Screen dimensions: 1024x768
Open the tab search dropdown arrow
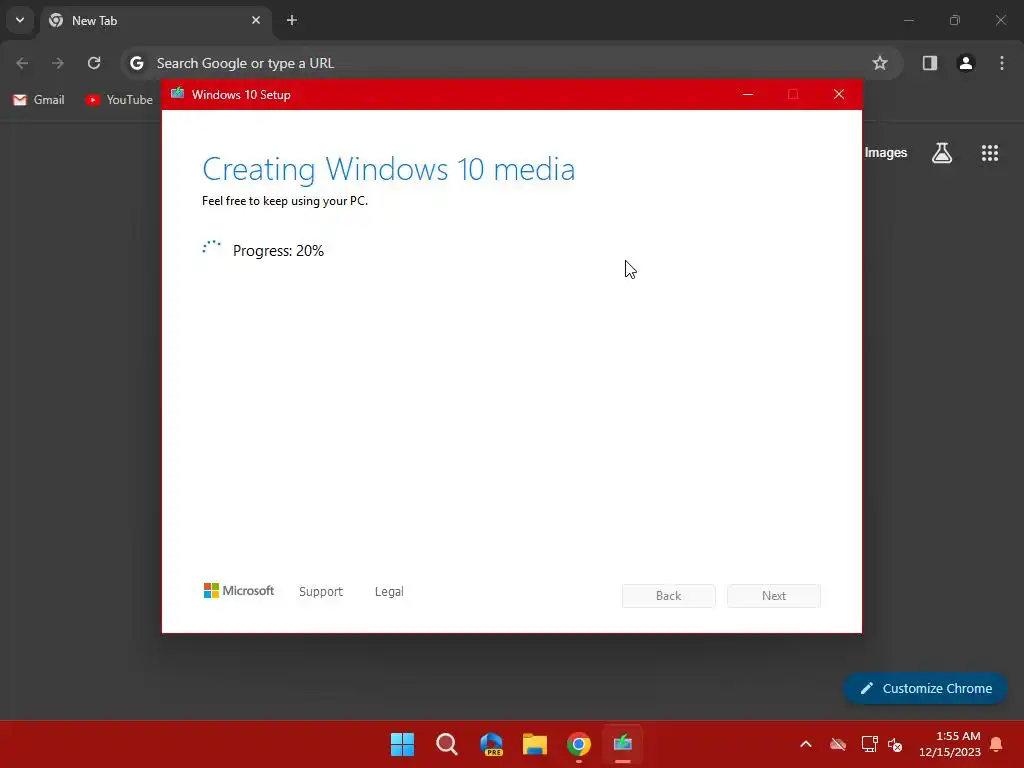click(20, 20)
